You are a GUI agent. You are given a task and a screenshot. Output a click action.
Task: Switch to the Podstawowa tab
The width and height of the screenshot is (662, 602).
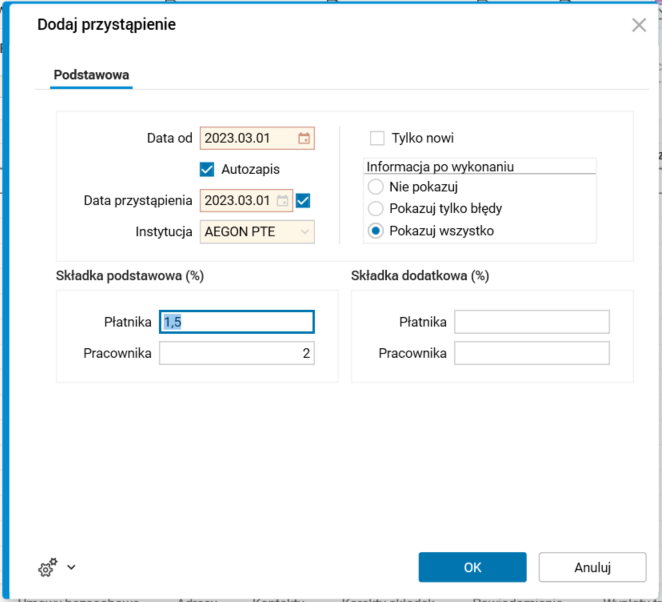(x=91, y=75)
